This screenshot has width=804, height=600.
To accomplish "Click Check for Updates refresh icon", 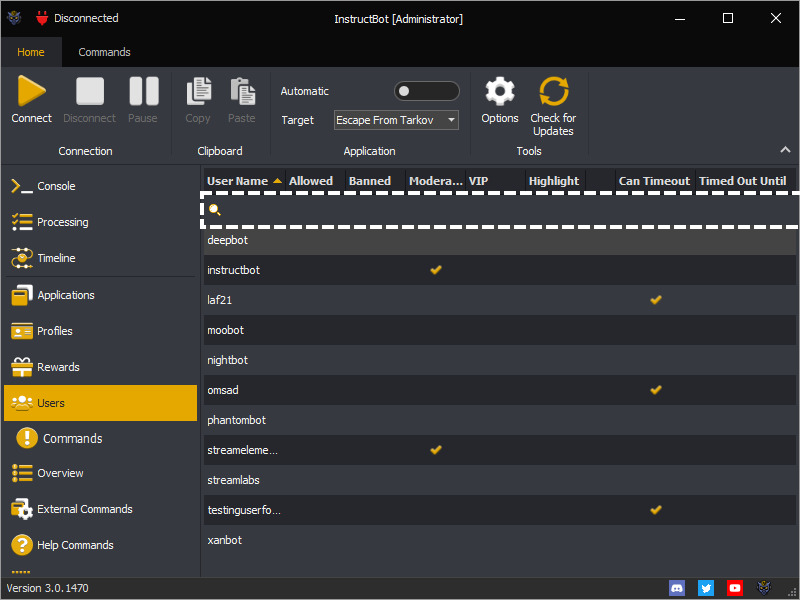I will click(x=554, y=91).
